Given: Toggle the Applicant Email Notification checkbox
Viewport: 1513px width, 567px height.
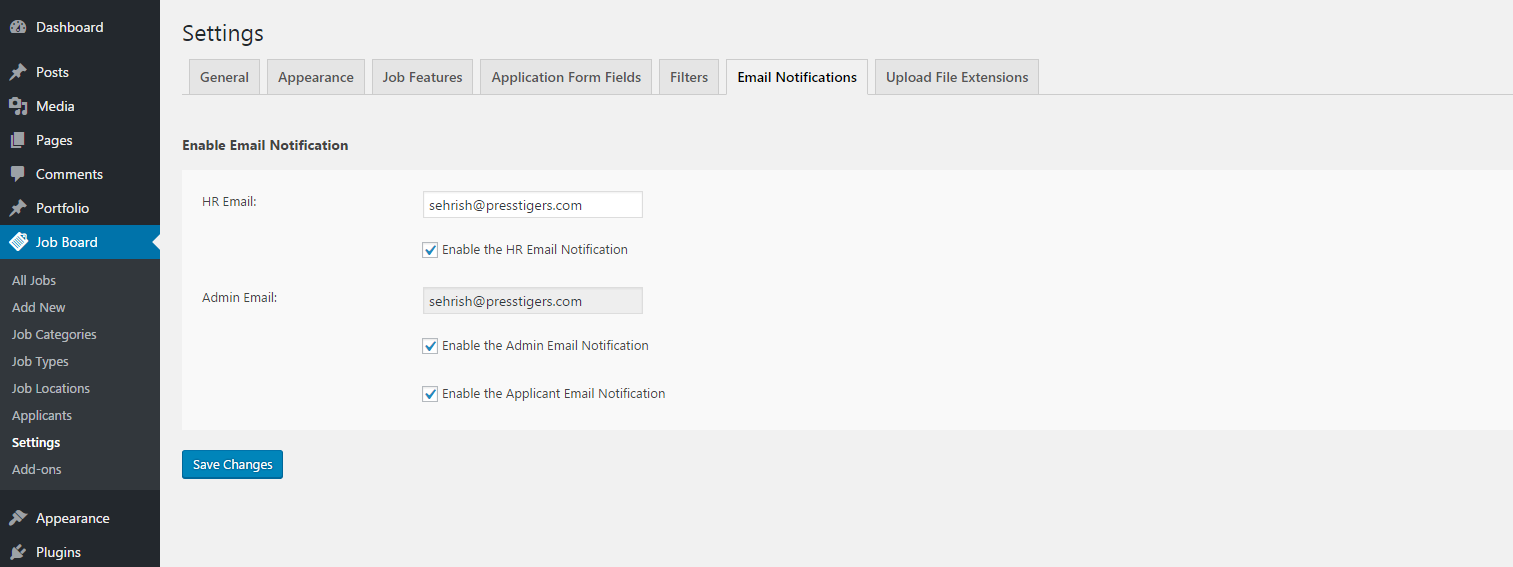Looking at the screenshot, I should pos(430,394).
